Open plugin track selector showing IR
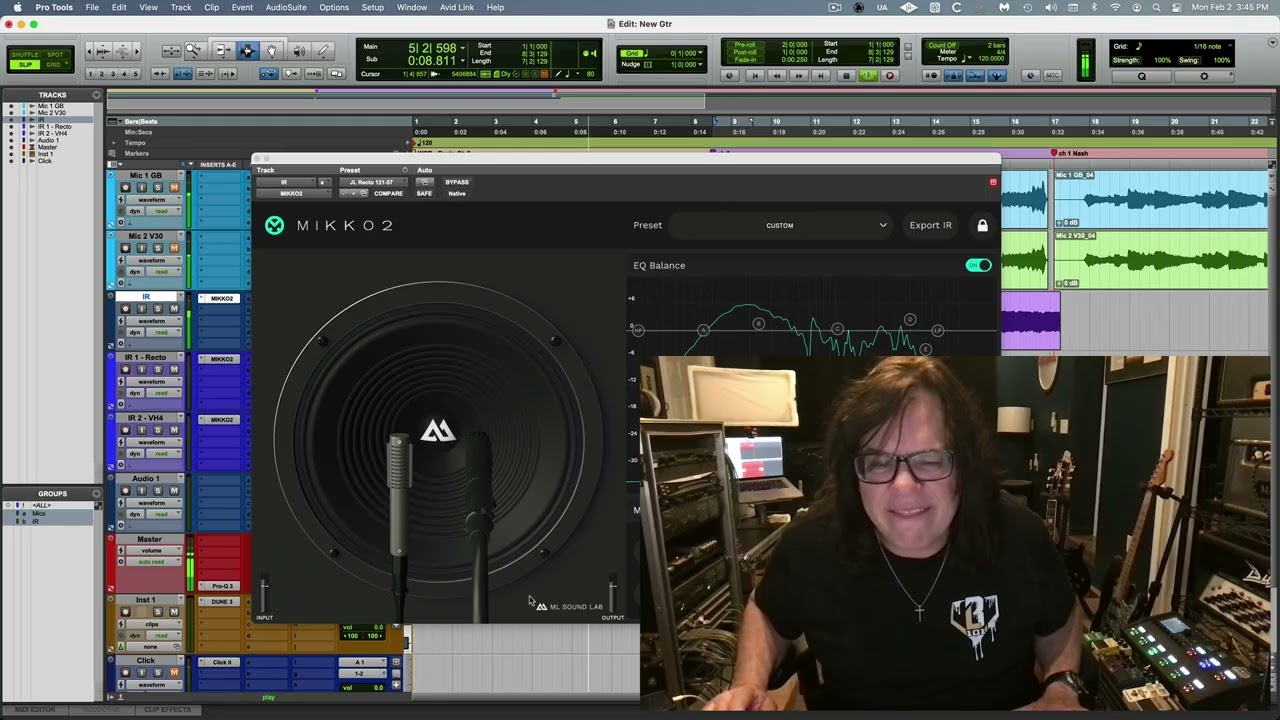Image resolution: width=1280 pixels, height=720 pixels. [x=286, y=182]
